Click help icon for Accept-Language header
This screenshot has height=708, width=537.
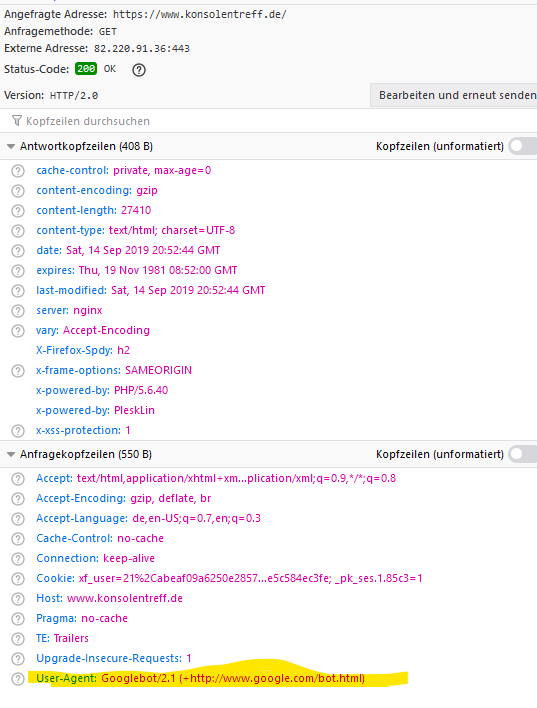18,519
